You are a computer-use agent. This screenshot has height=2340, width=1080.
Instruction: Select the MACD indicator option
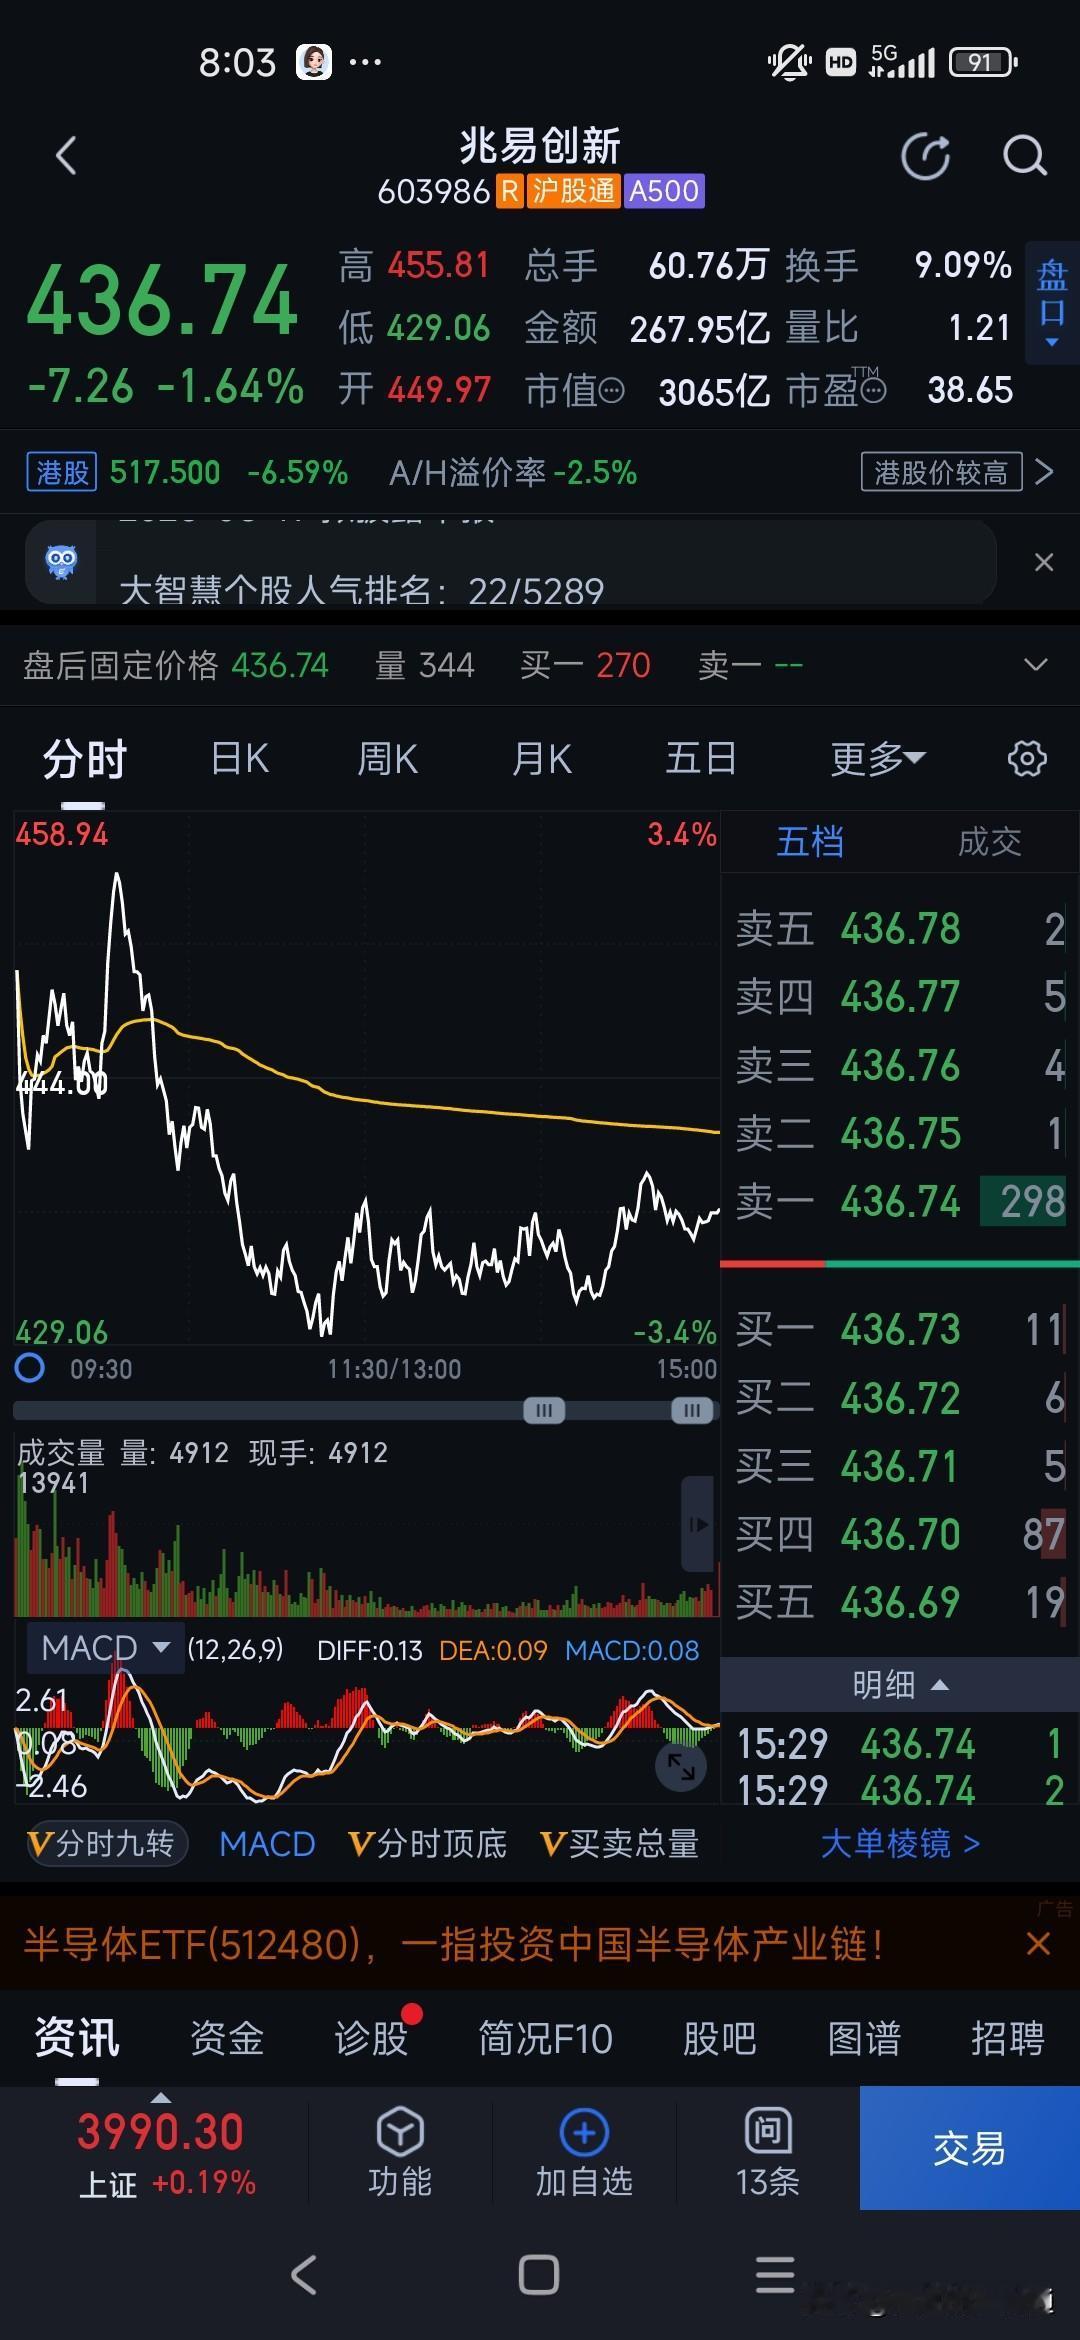click(x=267, y=1843)
